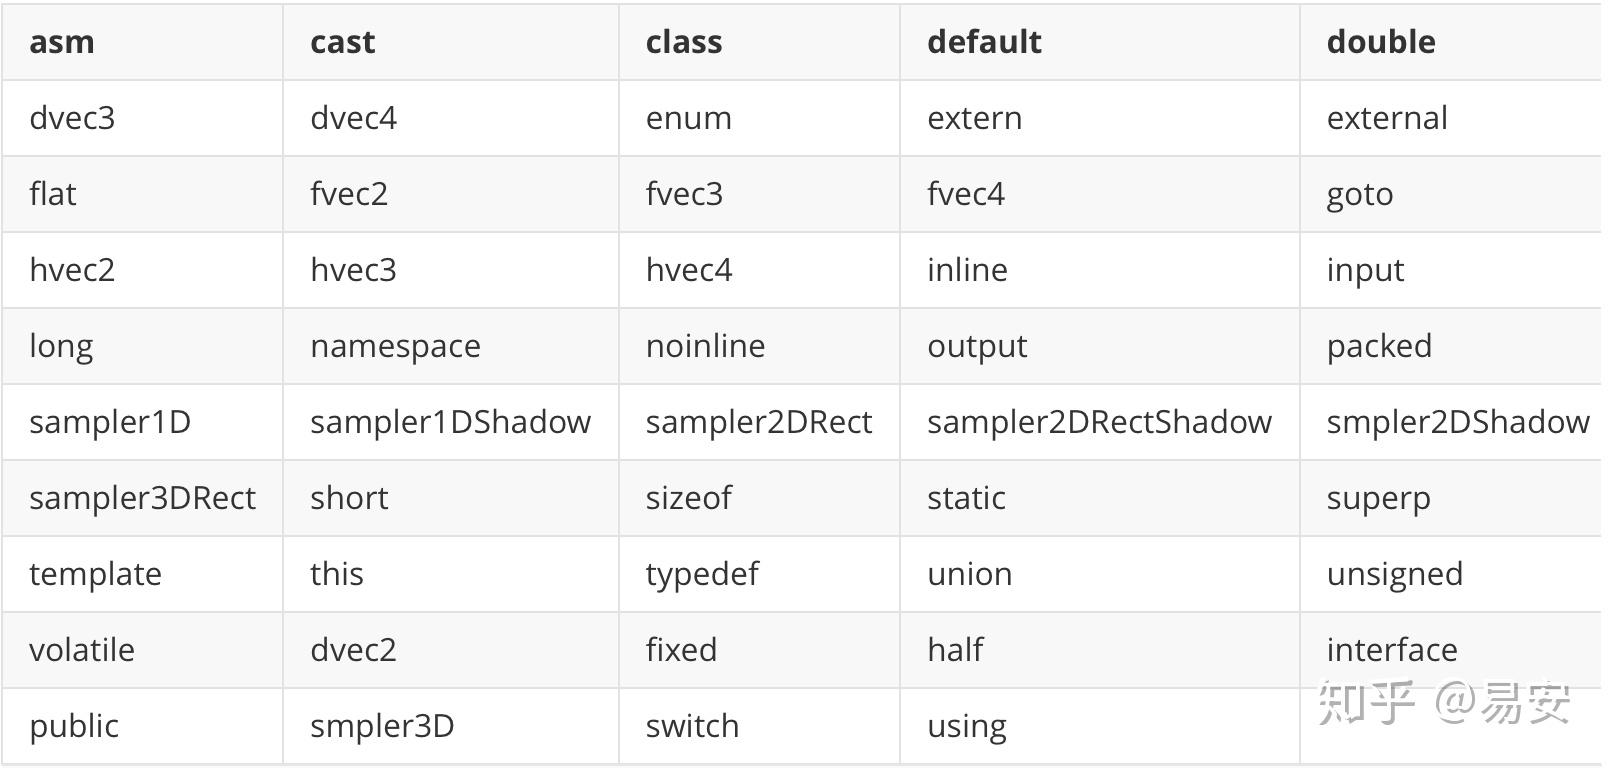
Task: Click the "half" keyword cell
Action: click(x=954, y=650)
